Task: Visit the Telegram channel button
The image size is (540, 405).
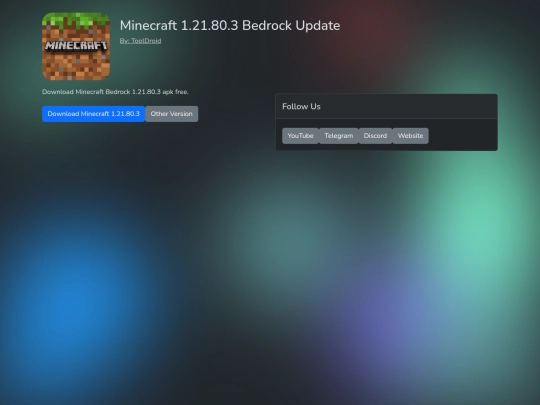Action: 339,136
